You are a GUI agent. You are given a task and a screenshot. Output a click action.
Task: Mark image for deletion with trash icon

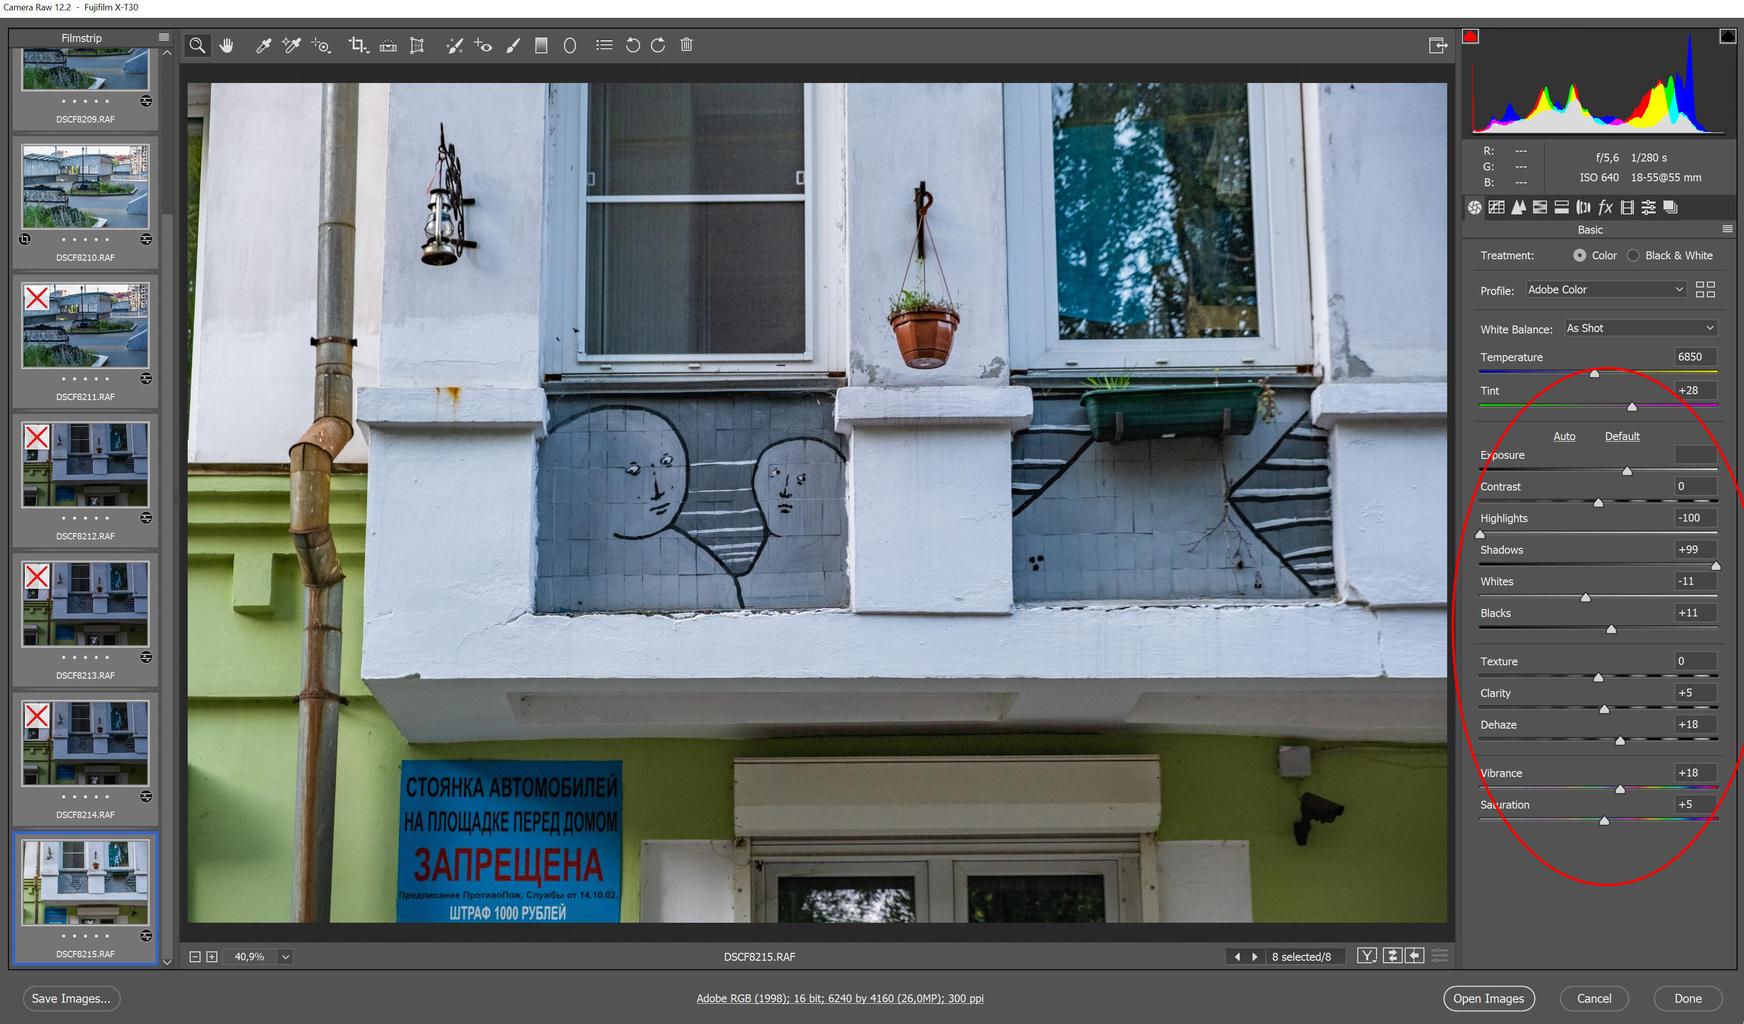pyautogui.click(x=686, y=45)
